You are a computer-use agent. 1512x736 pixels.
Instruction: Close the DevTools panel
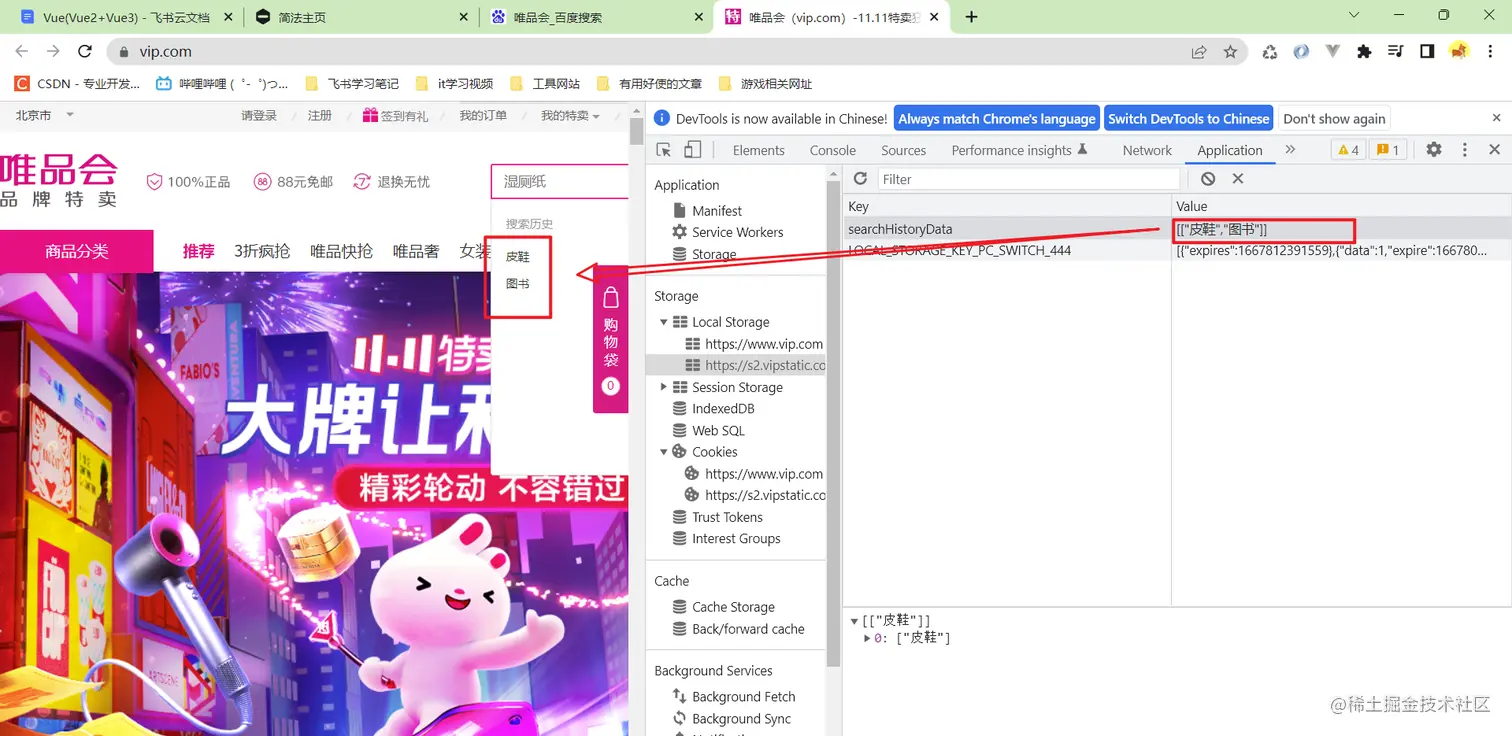(1495, 150)
